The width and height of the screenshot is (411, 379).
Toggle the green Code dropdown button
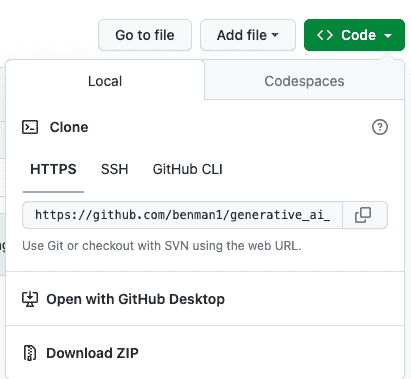point(354,35)
